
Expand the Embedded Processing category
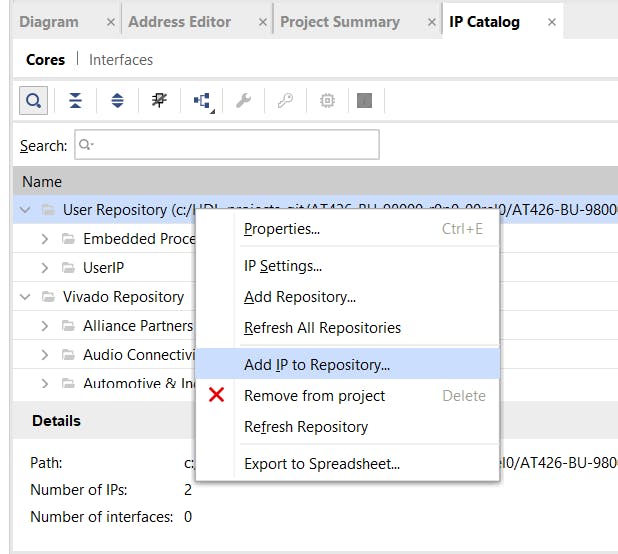click(x=45, y=239)
